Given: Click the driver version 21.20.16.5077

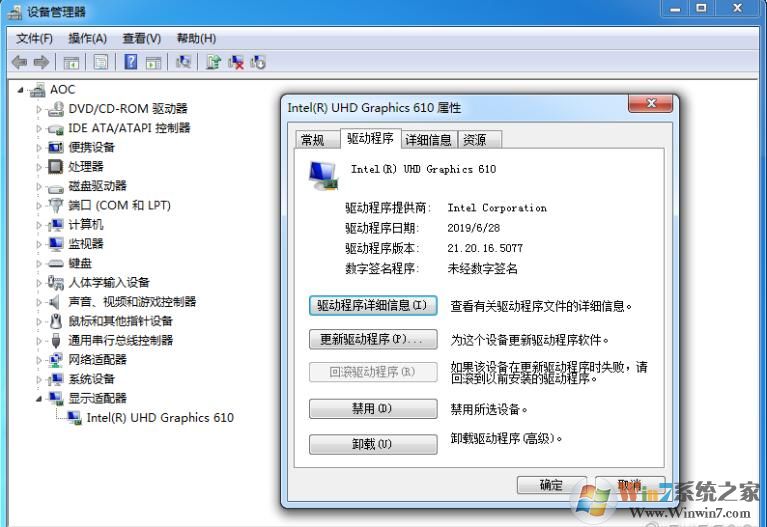Looking at the screenshot, I should point(485,248).
